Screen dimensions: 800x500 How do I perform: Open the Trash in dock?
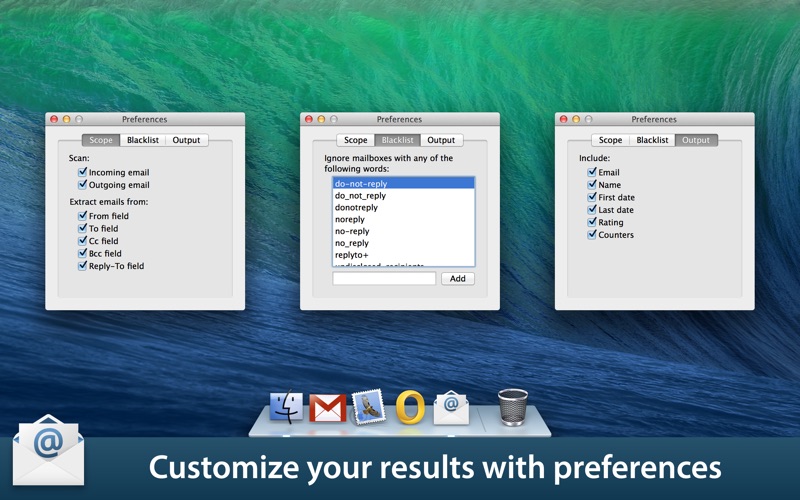513,407
